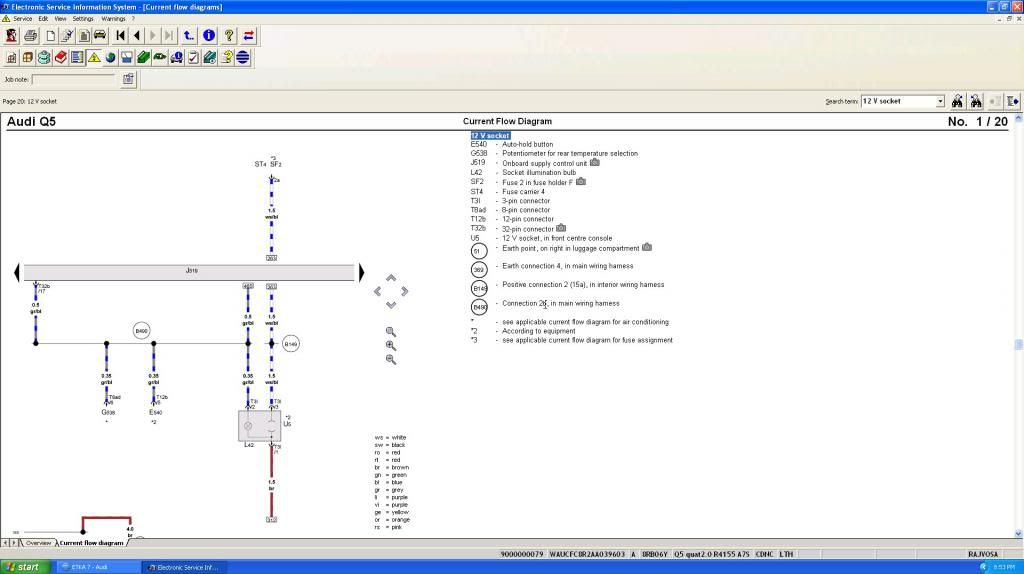Click the yellow question mark help icon
This screenshot has width=1024, height=574.
tap(229, 36)
